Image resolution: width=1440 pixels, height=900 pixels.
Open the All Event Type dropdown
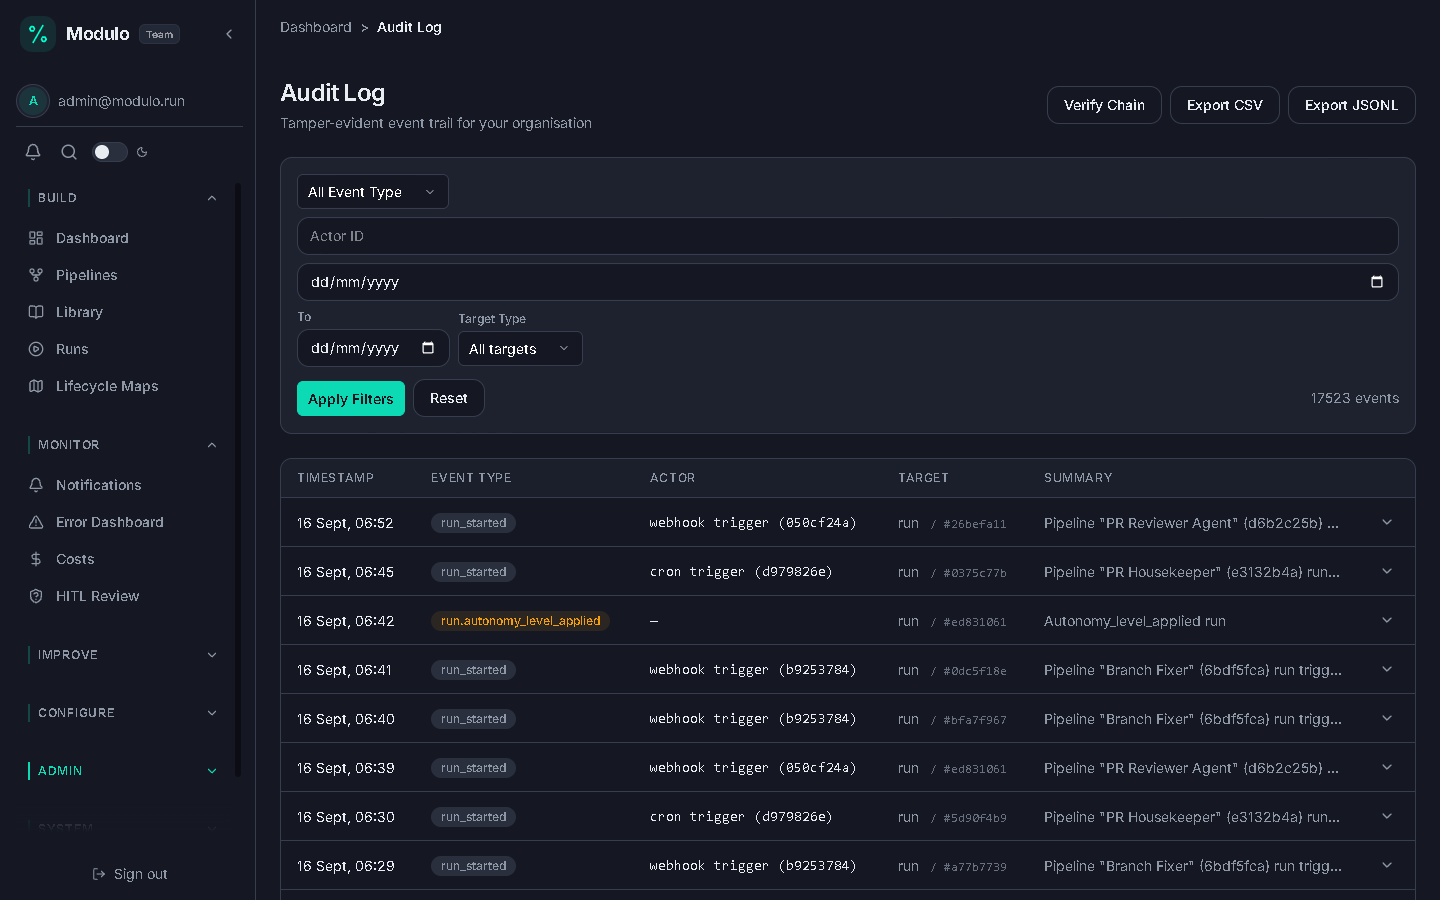373,192
